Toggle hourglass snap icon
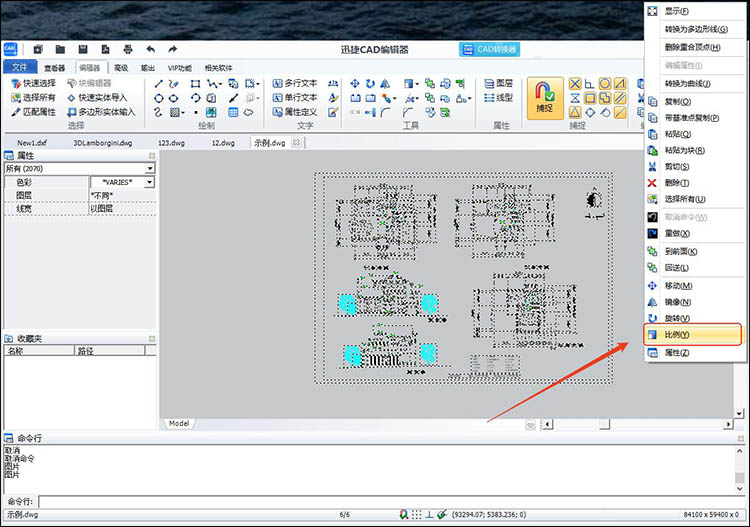 575,99
